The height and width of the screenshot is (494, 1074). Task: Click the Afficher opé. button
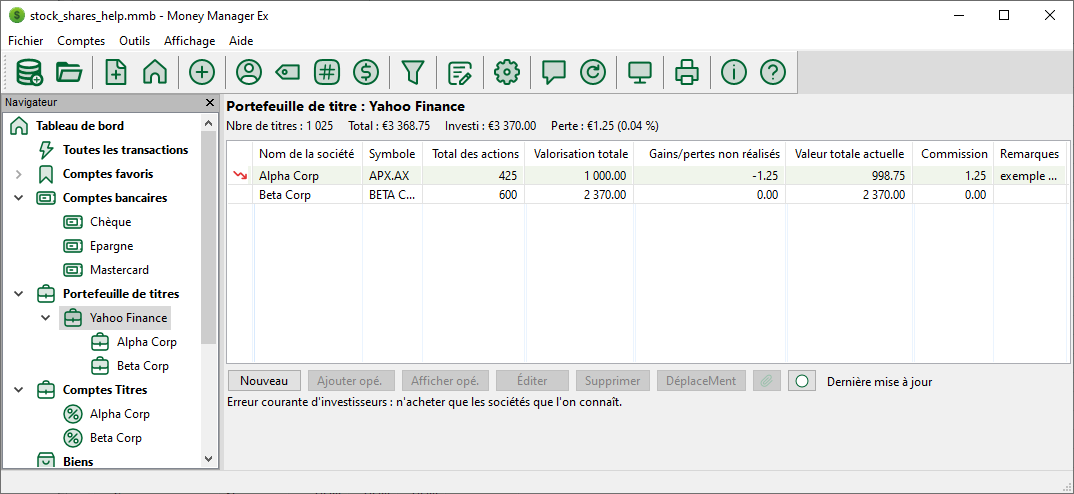coord(445,381)
